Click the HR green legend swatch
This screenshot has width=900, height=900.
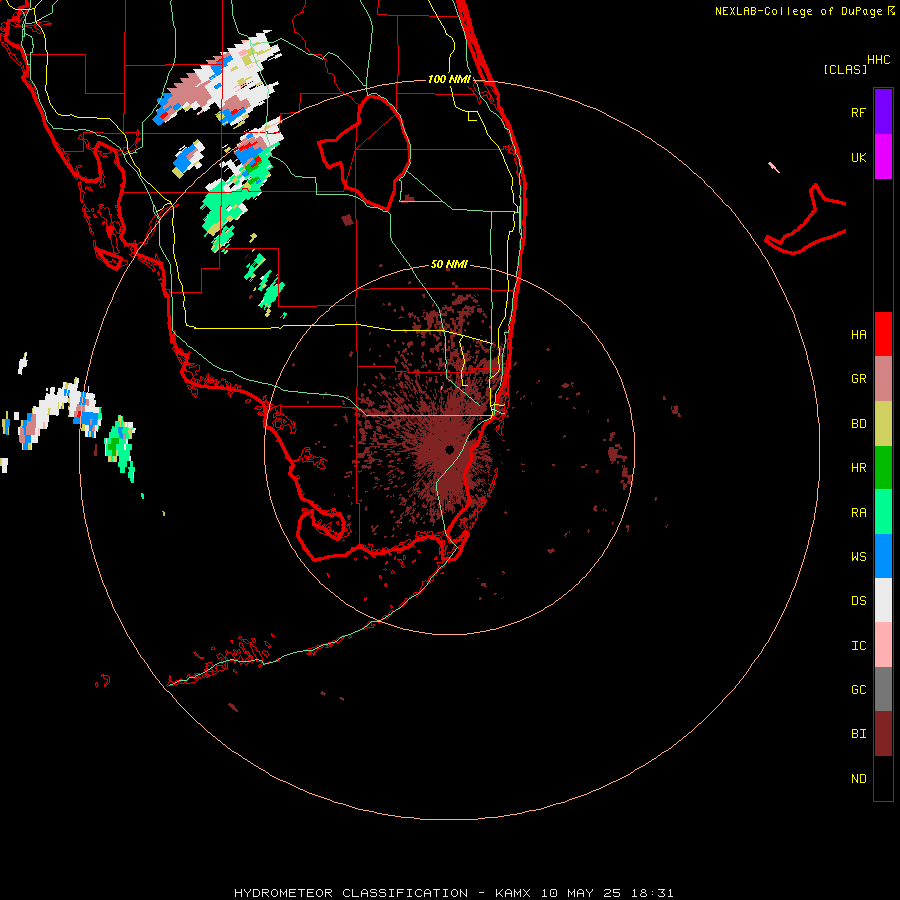(x=883, y=468)
